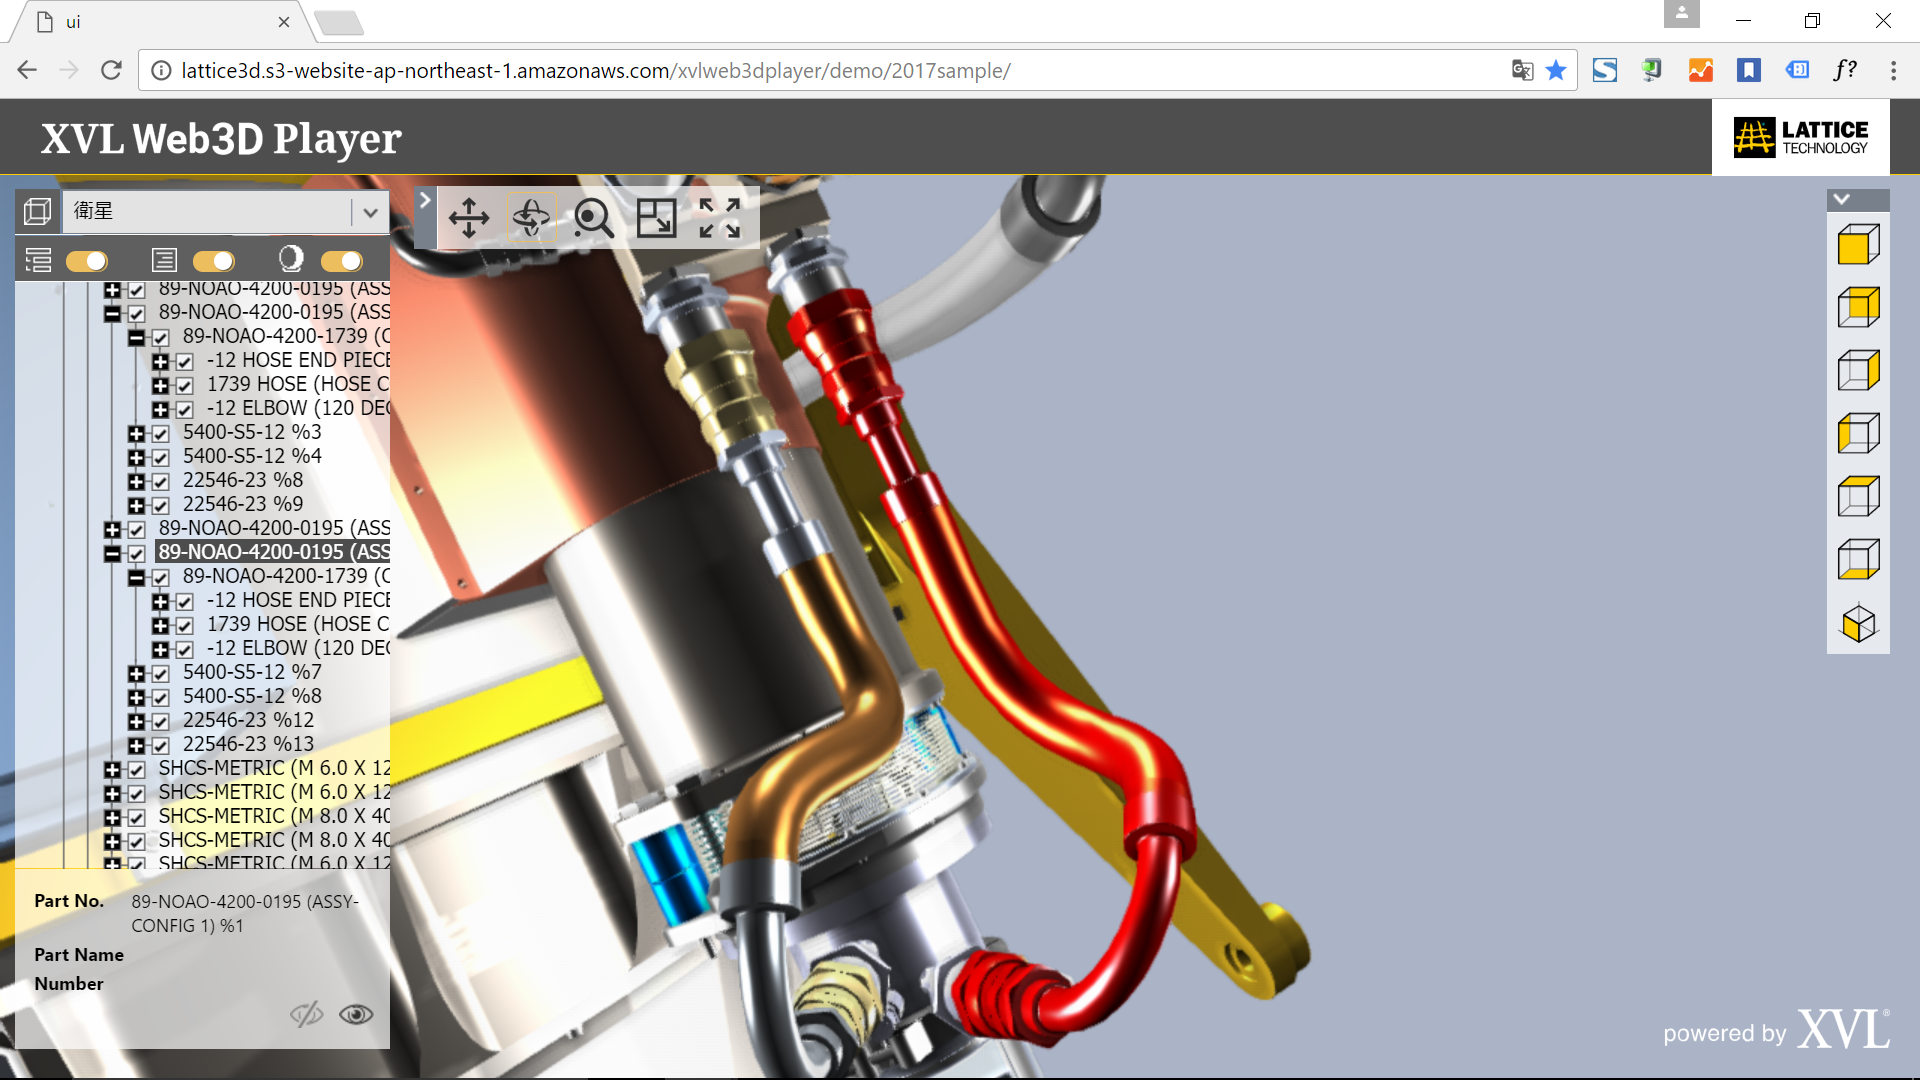Click the blue bookmark star
Viewport: 1920px width, 1080px height.
click(1556, 70)
